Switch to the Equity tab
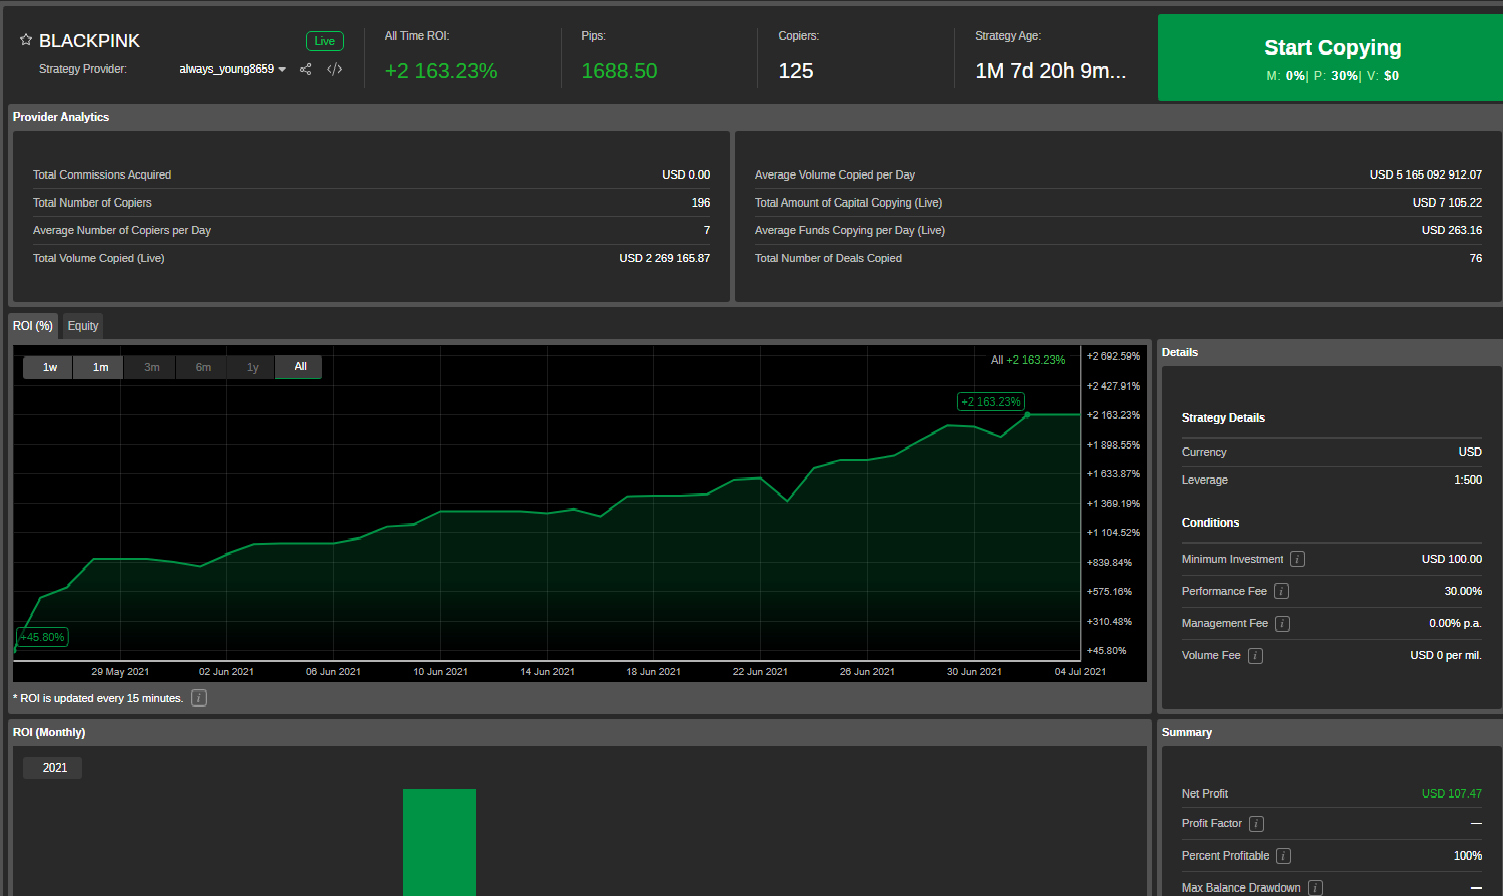Viewport: 1503px width, 896px height. click(x=83, y=326)
